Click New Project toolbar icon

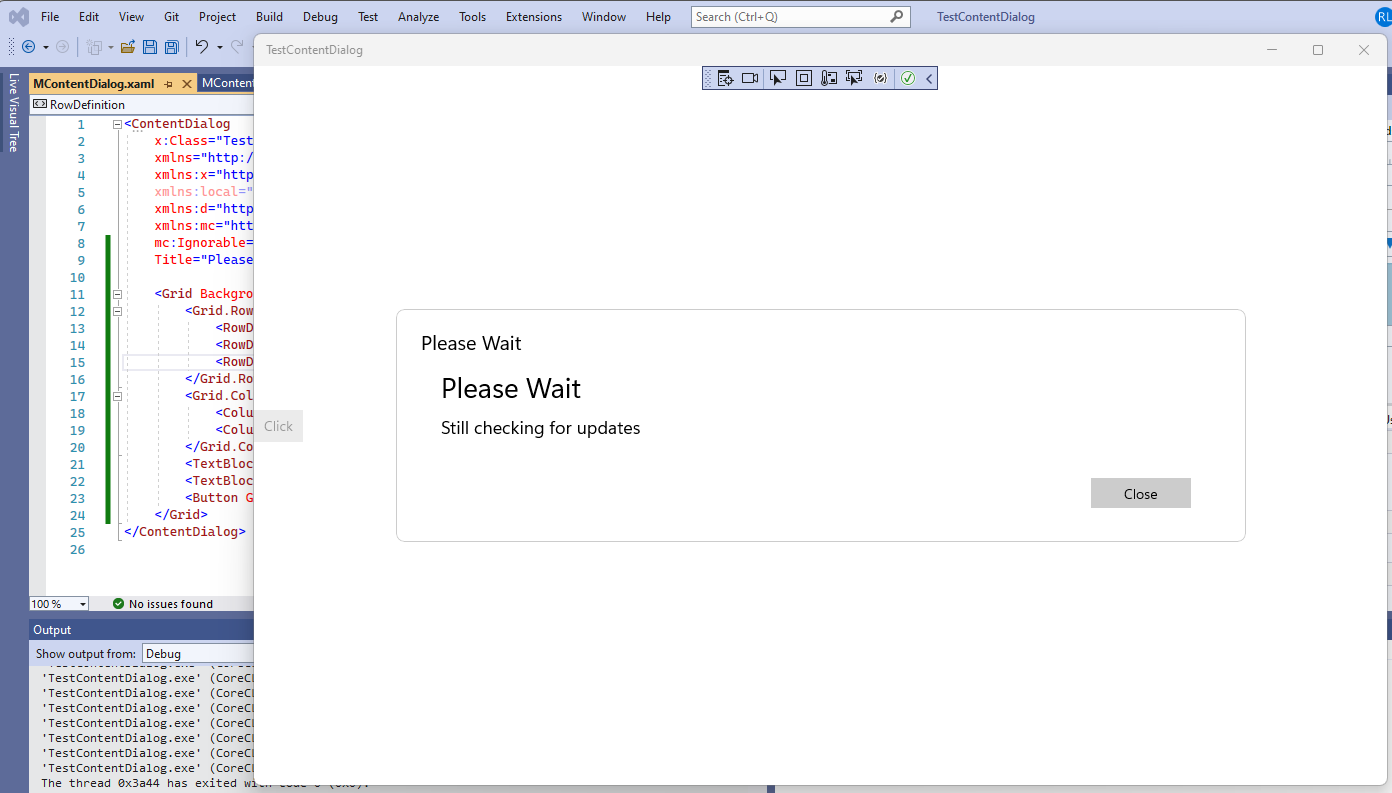point(94,47)
